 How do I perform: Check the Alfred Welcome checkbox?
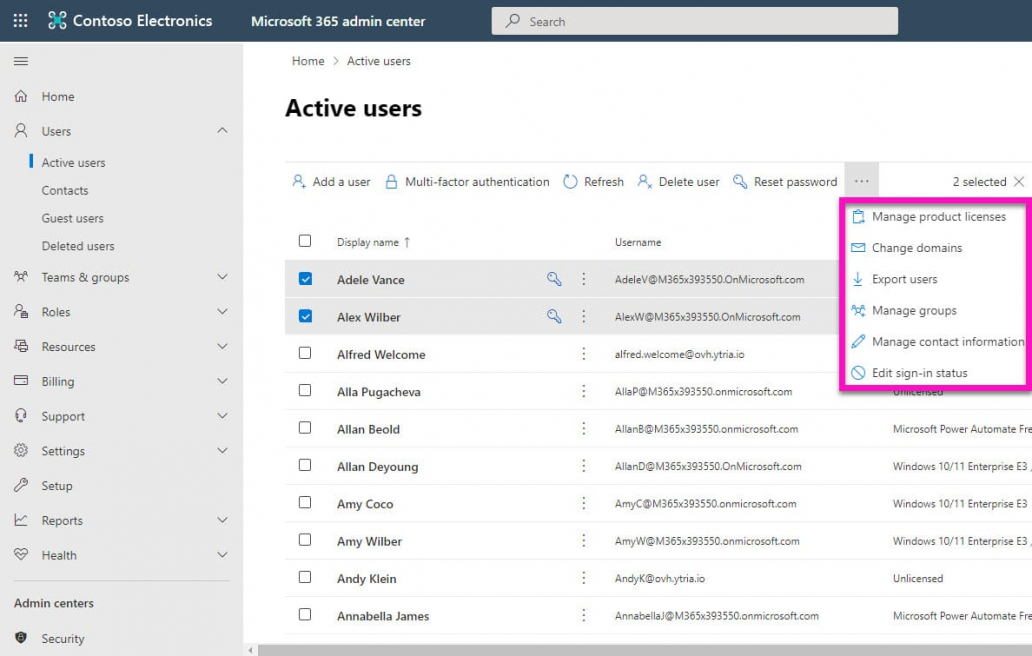305,353
